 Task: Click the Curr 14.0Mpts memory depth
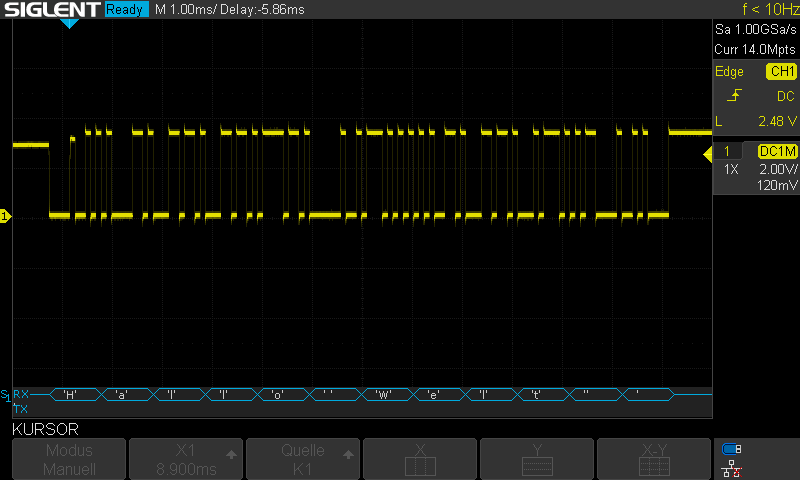pyautogui.click(x=755, y=49)
